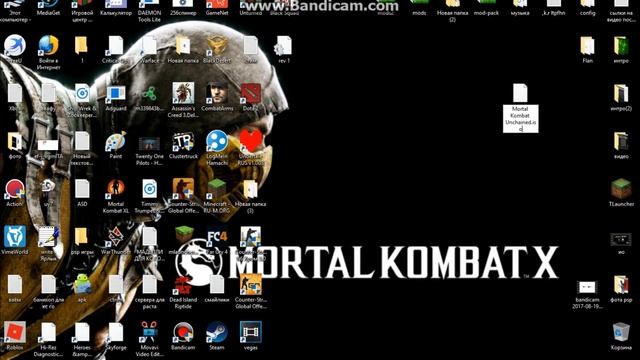Open the CombatArms game icon
Image resolution: width=640 pixels, height=360 pixels.
pos(217,93)
